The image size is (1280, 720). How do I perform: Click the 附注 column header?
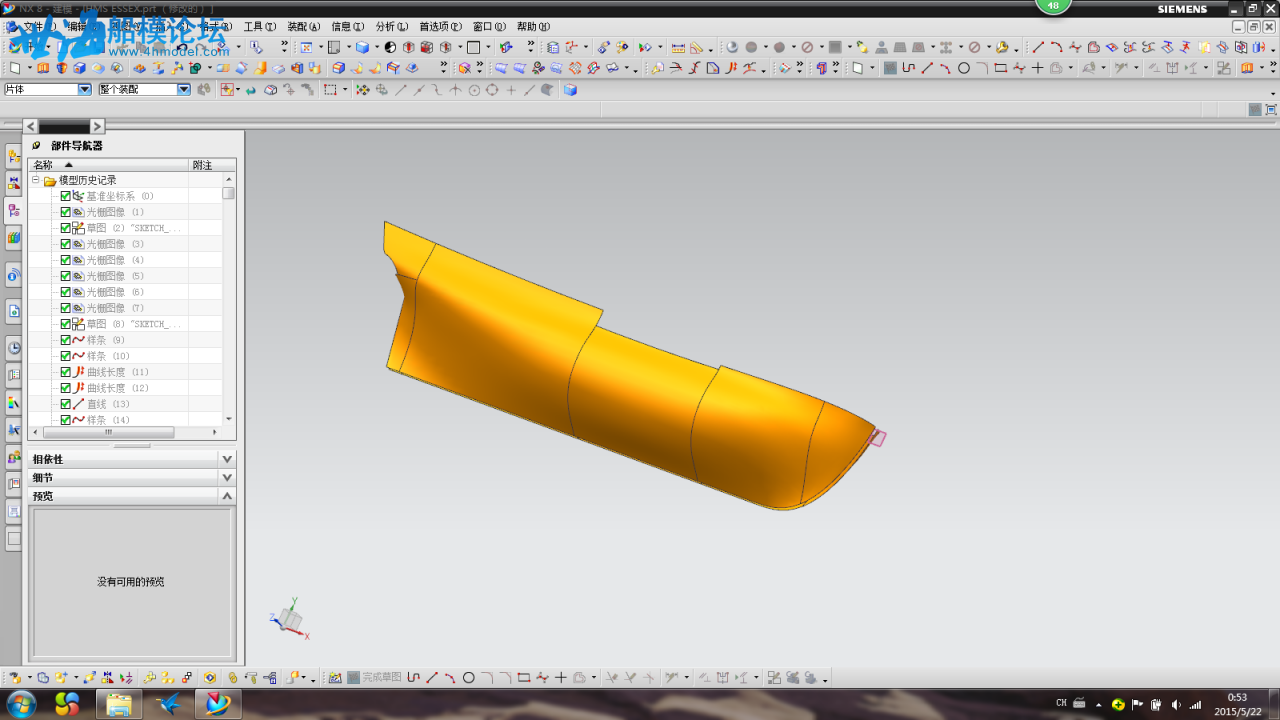[212, 165]
